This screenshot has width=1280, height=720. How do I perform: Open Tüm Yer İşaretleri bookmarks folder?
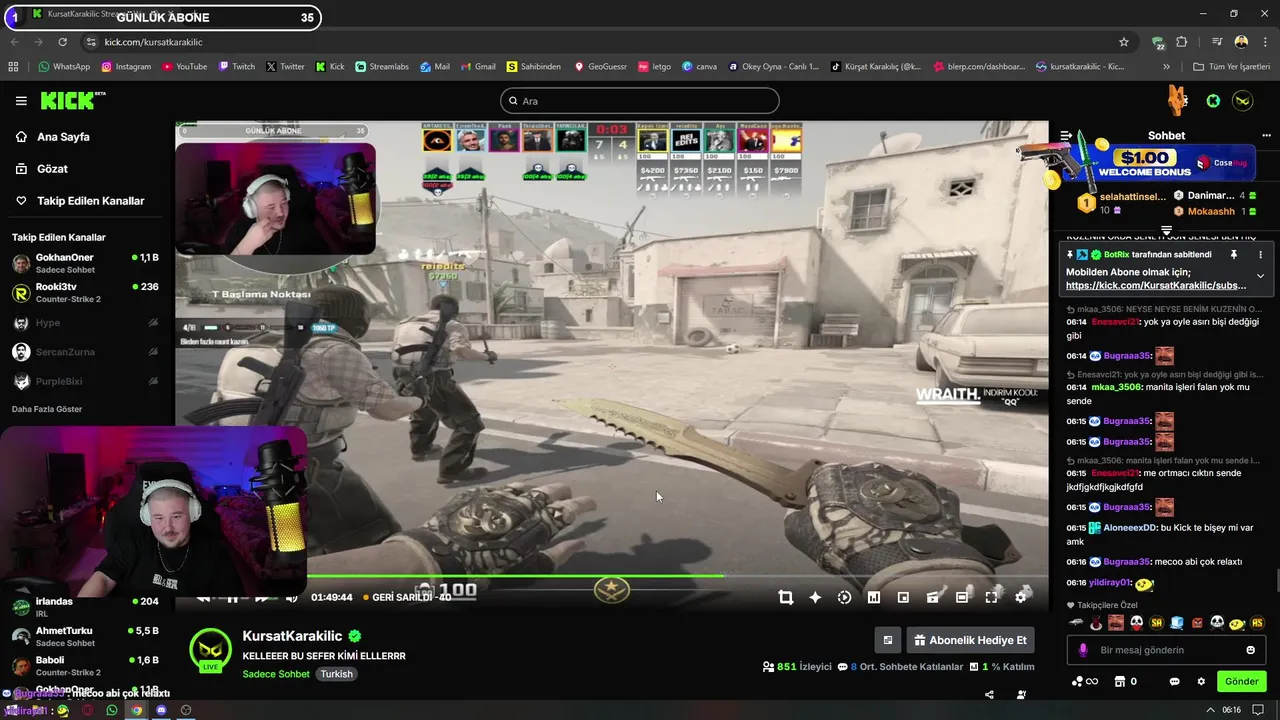(x=1231, y=67)
